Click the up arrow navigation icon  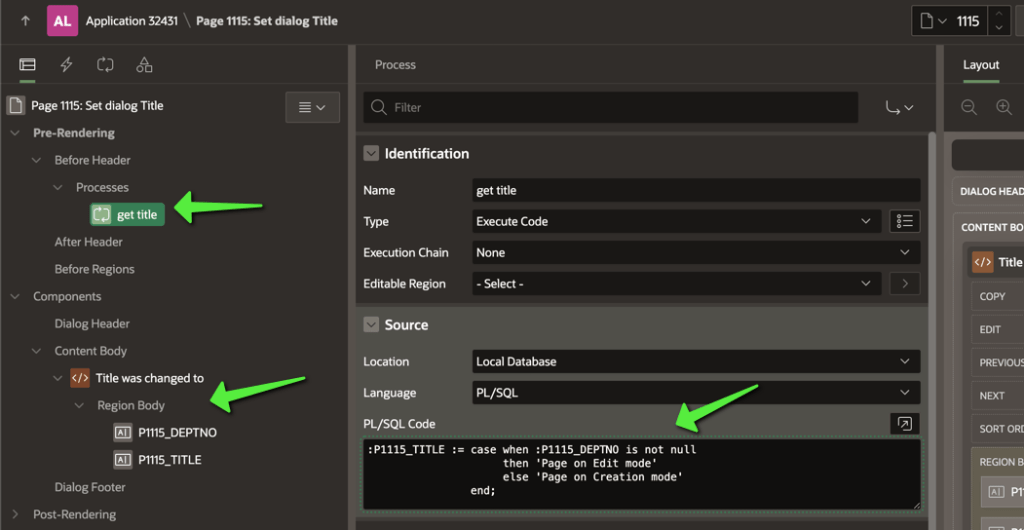(25, 21)
